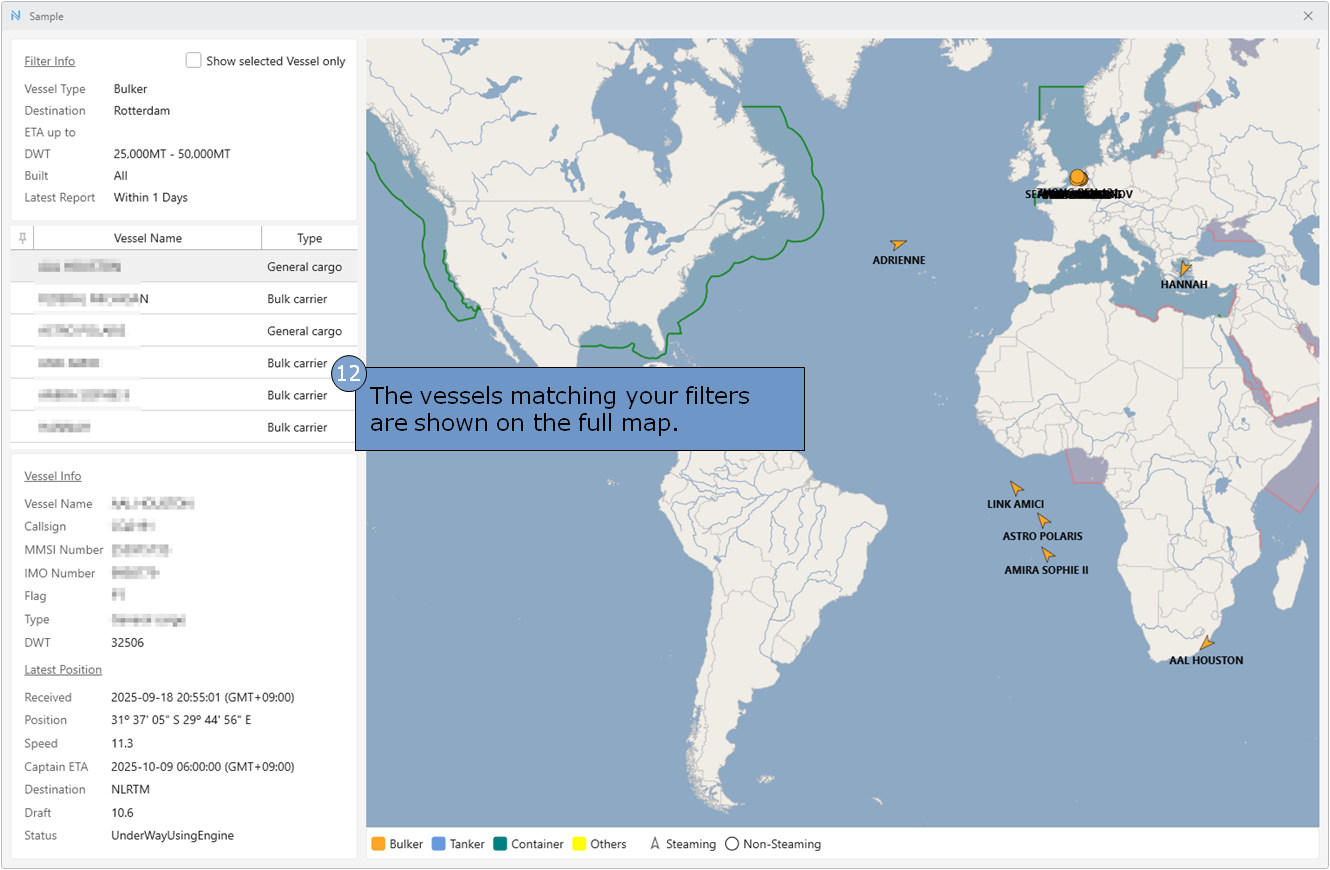Select the HANNAH vessel marker on map

coord(1185,268)
